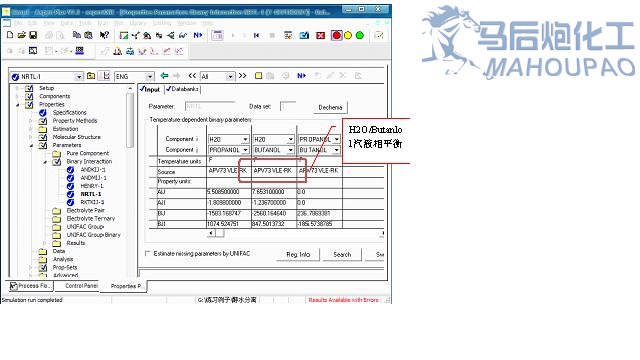The height and width of the screenshot is (360, 640).
Task: Open the NRTL-1 navigation dropdown
Action: coord(79,76)
